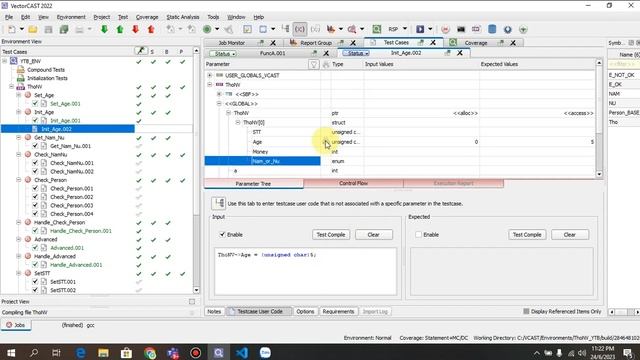Click the green up-arrow toolbar icon
The height and width of the screenshot is (360, 640).
[x=120, y=29]
